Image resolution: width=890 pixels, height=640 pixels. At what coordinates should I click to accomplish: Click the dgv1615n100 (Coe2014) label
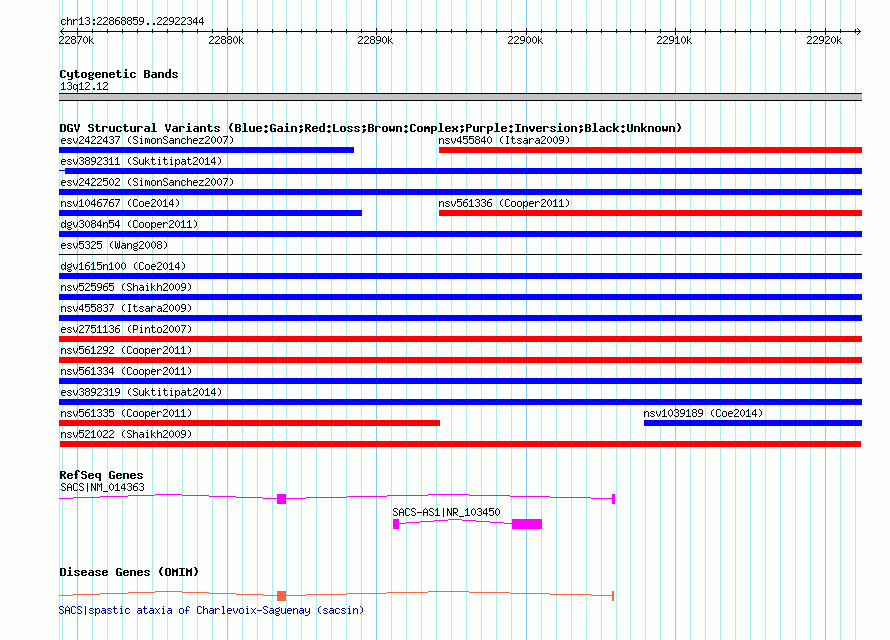[123, 266]
